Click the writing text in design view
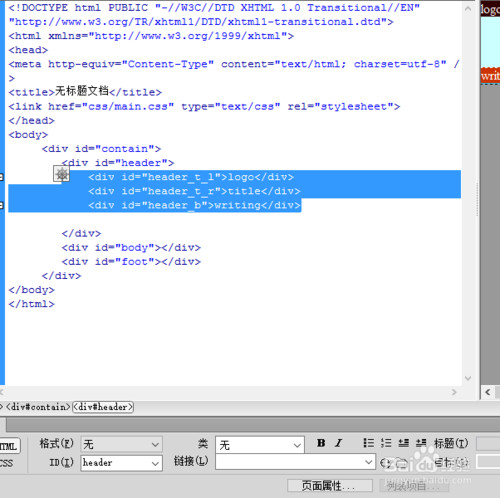 pos(490,76)
